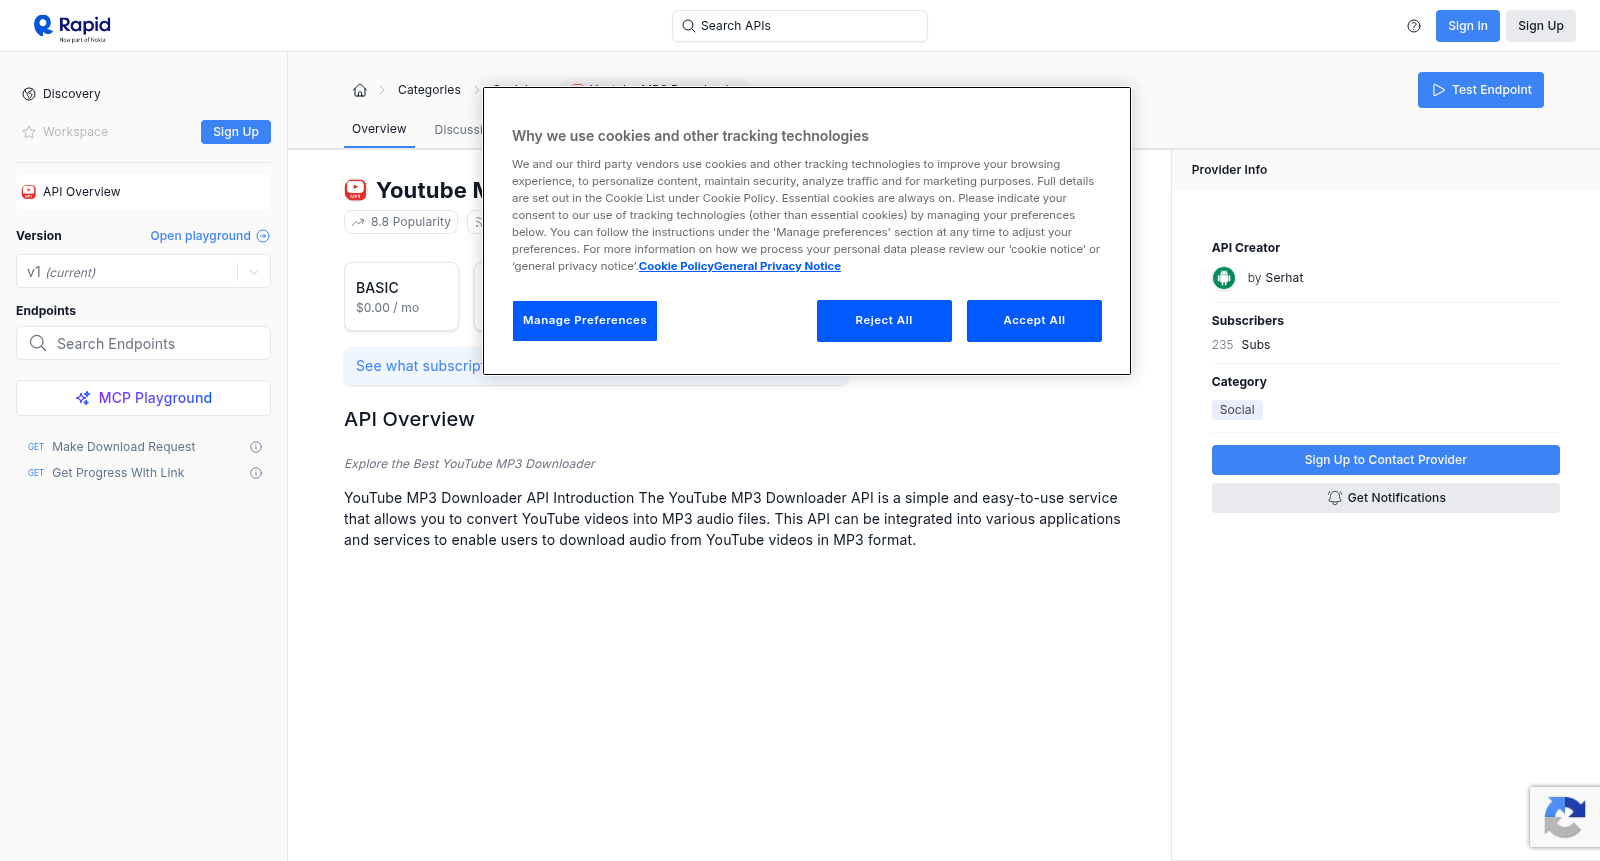Click the Test Endpoint button
The height and width of the screenshot is (861, 1600).
pos(1480,90)
